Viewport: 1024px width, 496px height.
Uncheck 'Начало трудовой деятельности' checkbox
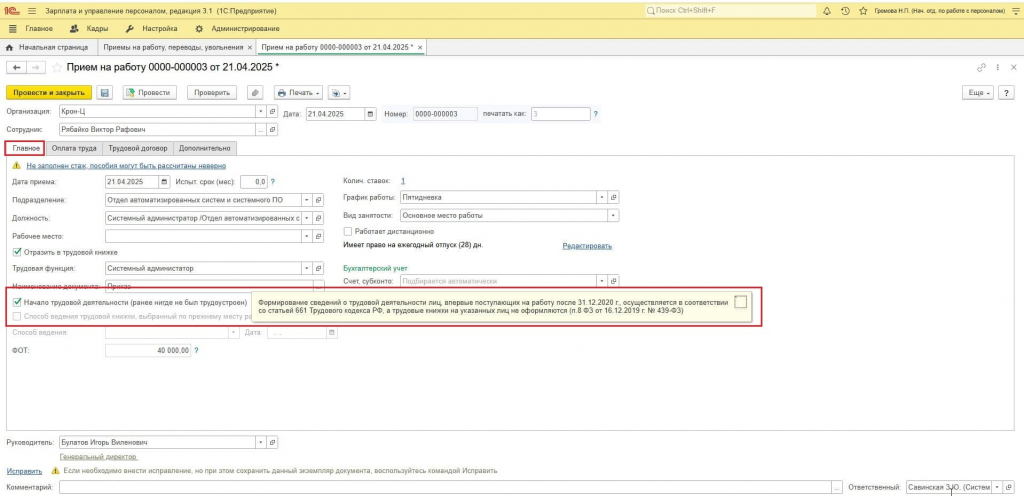pyautogui.click(x=17, y=303)
